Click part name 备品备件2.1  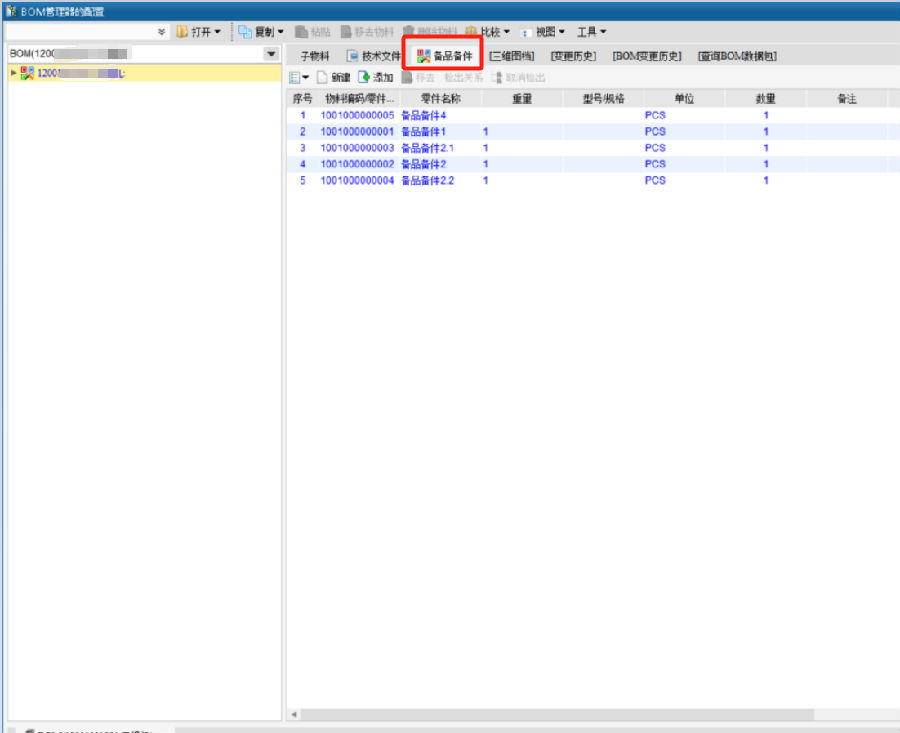coord(428,148)
